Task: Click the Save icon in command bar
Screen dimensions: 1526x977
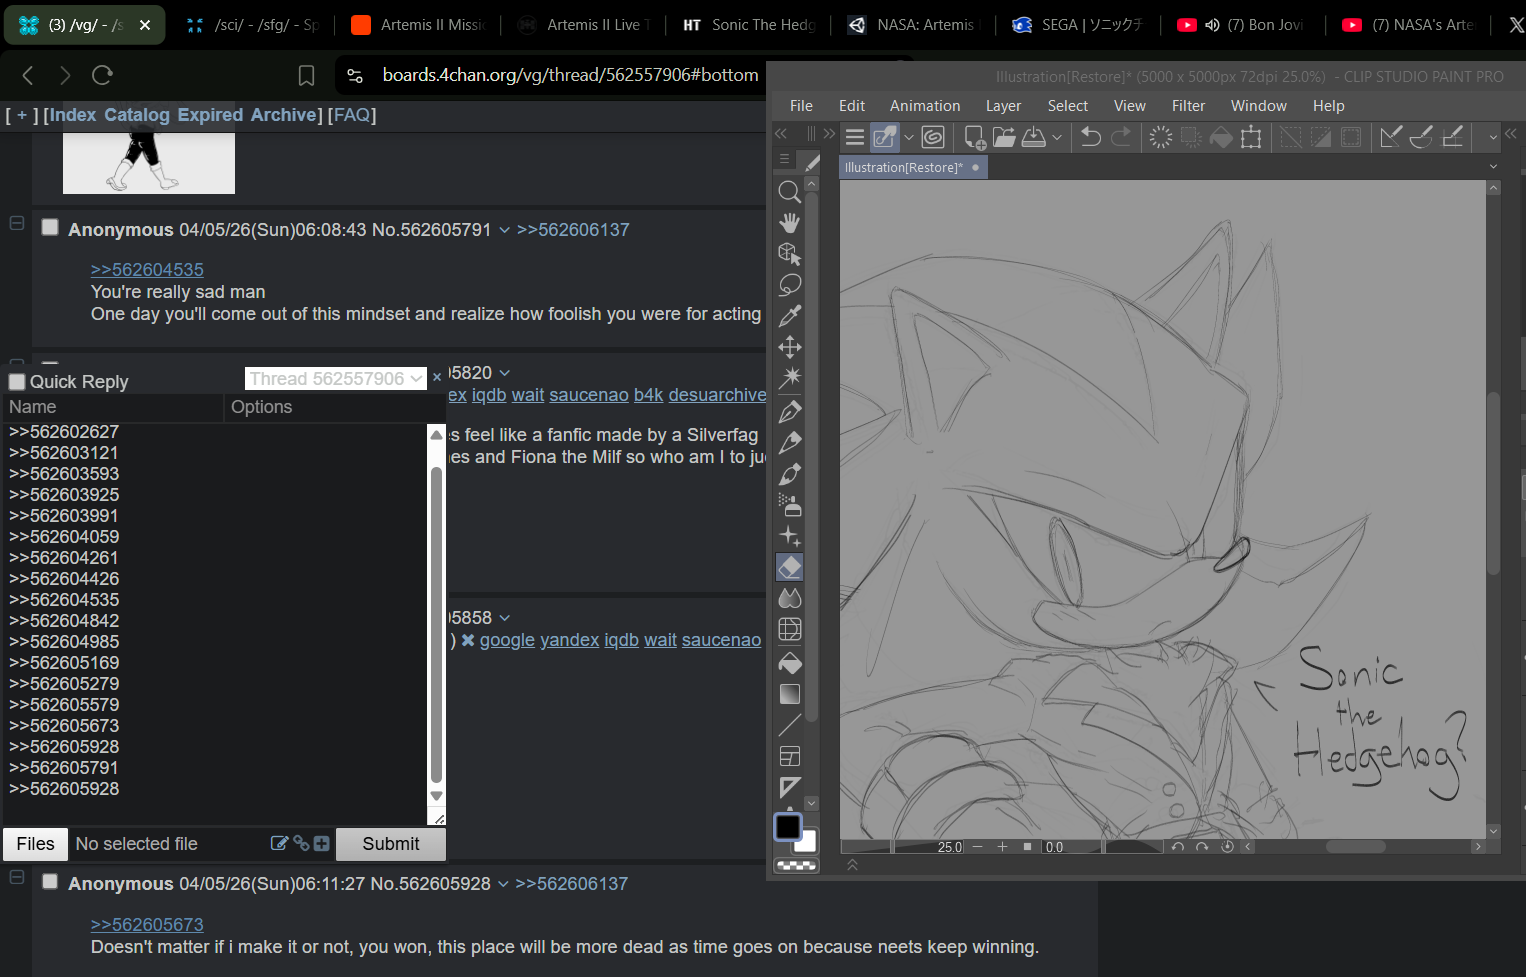Action: [1033, 137]
